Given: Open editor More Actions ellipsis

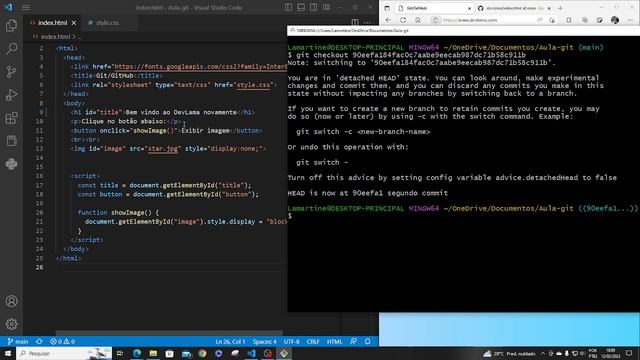Looking at the screenshot, I should pyautogui.click(x=367, y=22).
